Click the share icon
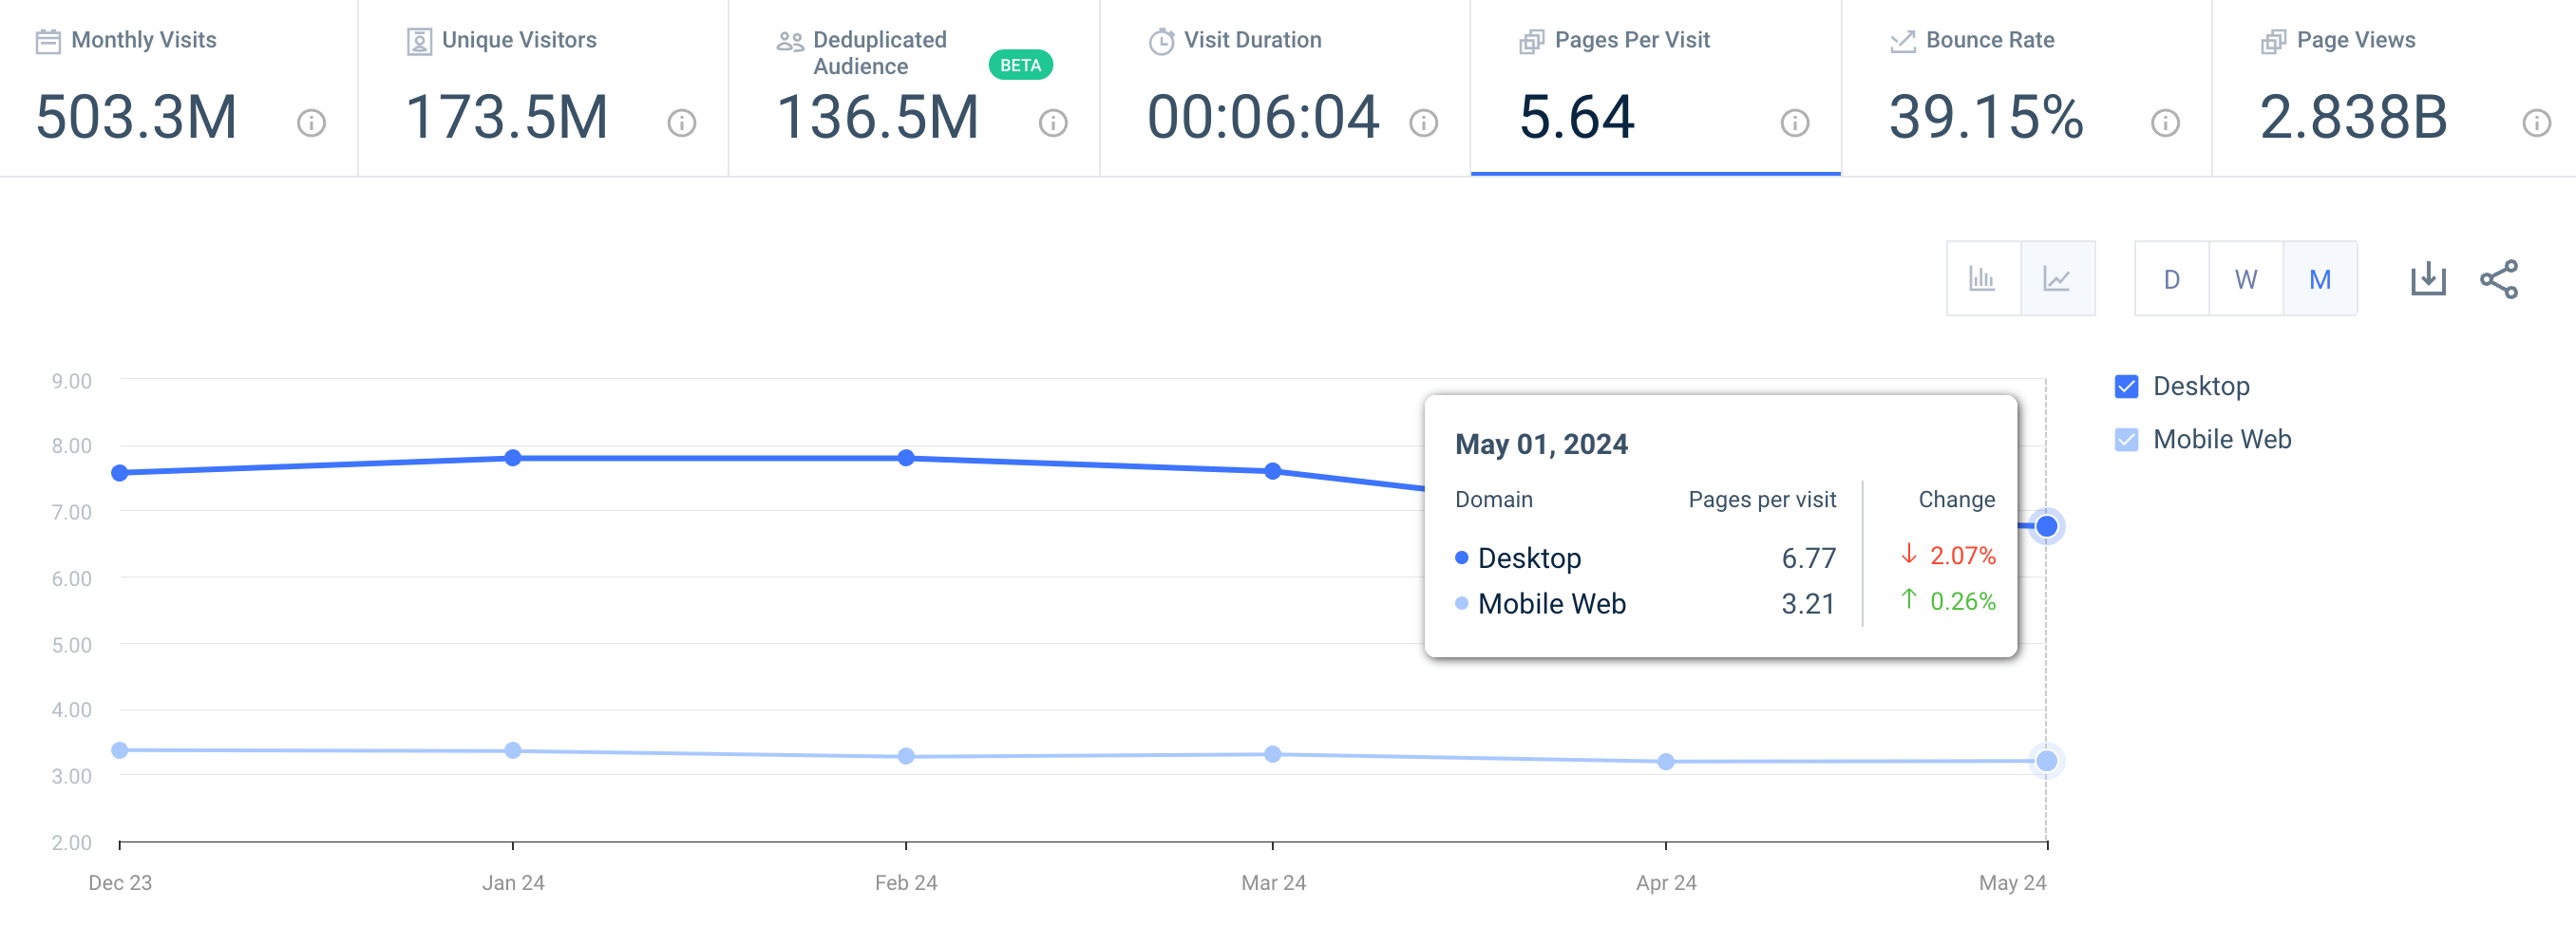Viewport: 2576px width, 927px height. [x=2498, y=279]
